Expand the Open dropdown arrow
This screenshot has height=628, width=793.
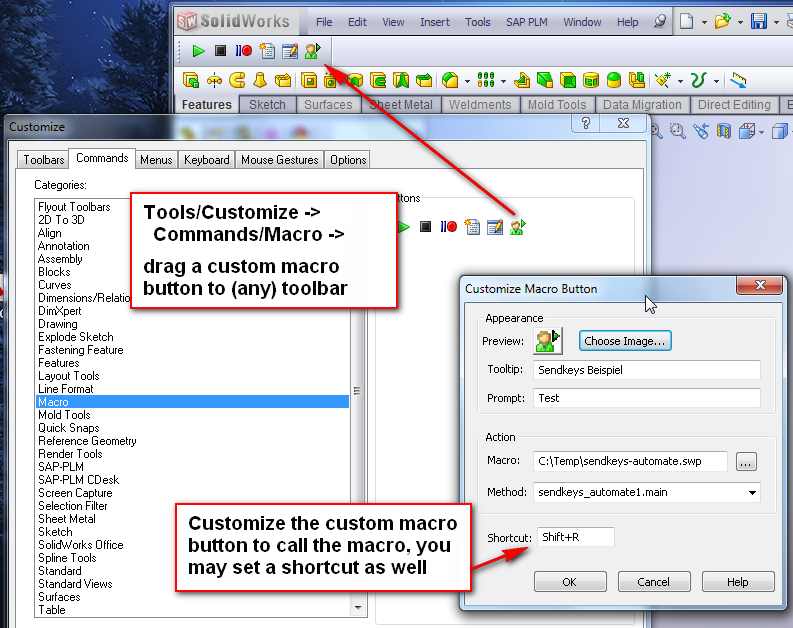(740, 23)
